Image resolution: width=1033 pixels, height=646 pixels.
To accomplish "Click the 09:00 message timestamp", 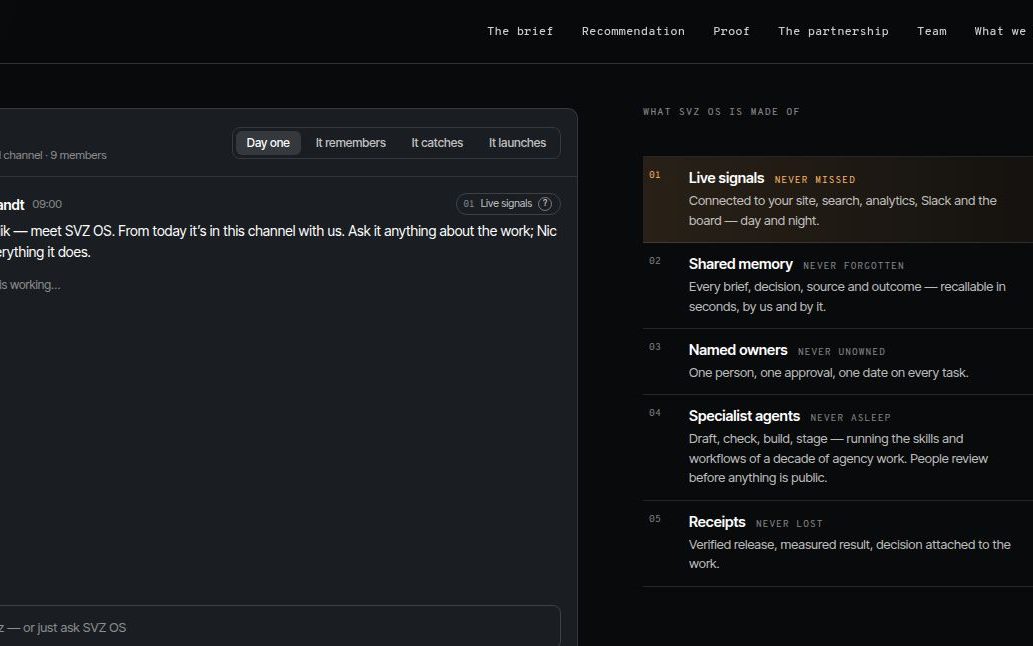I will [x=47, y=204].
